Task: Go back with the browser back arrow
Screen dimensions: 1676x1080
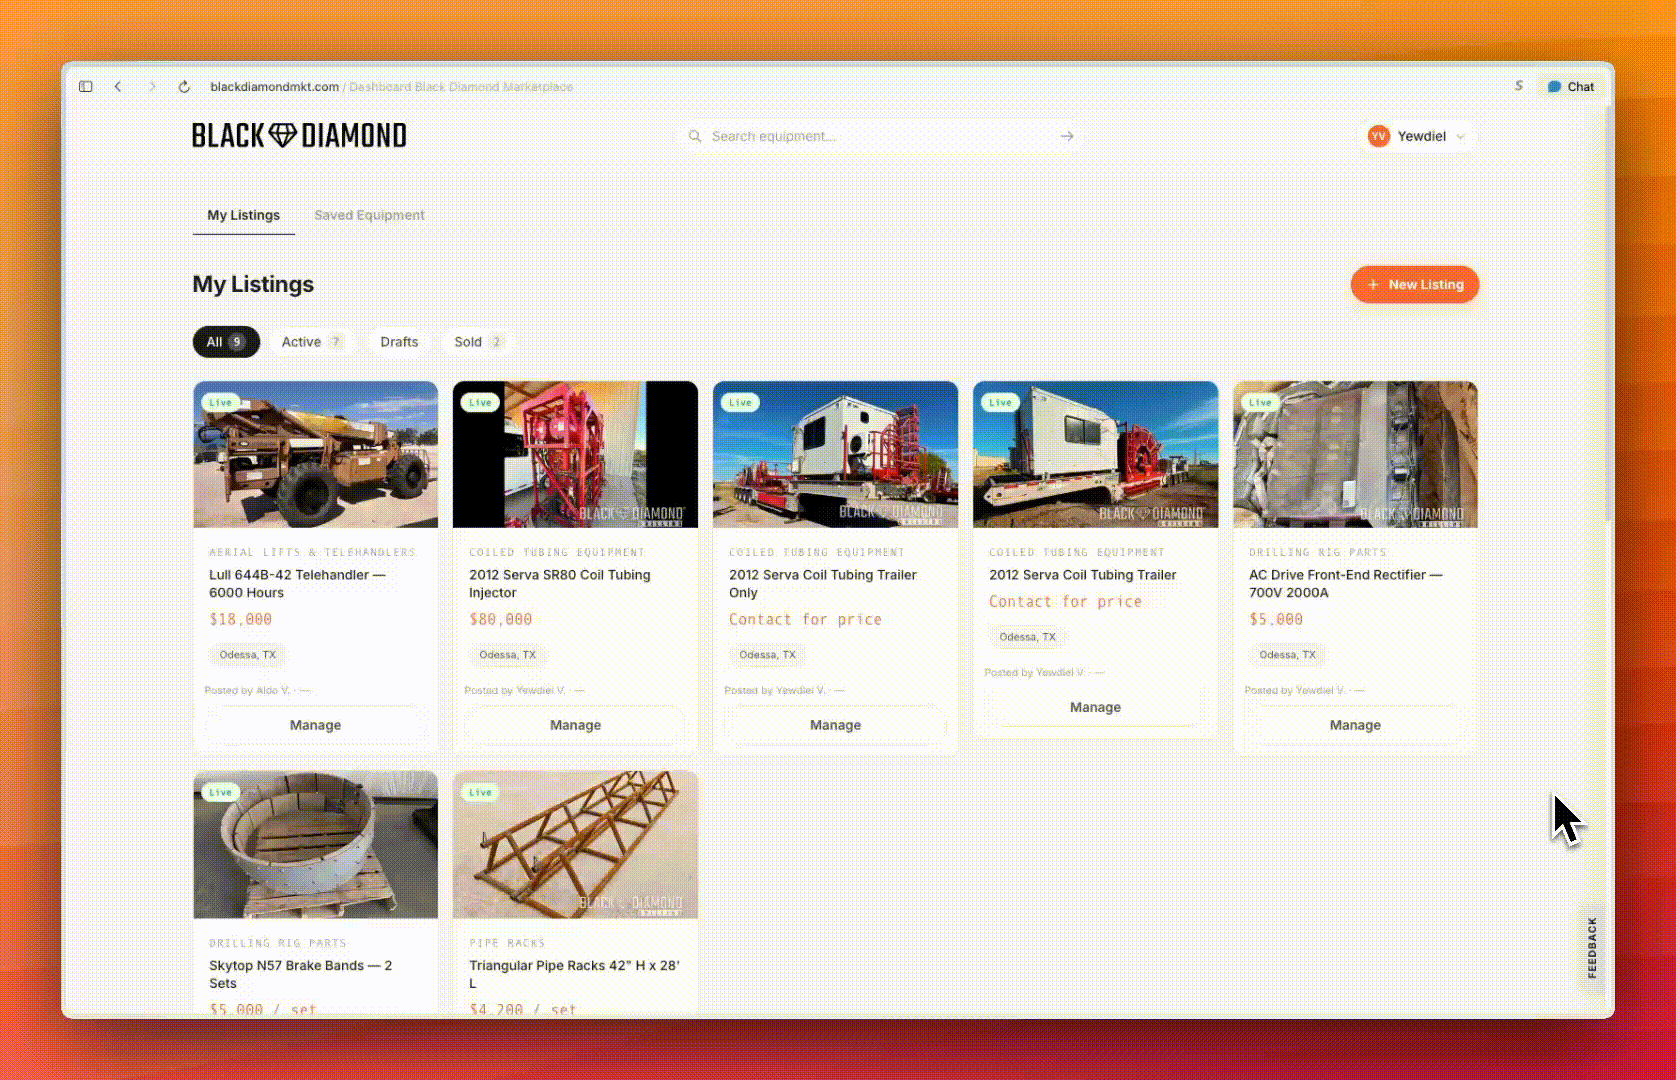Action: point(118,87)
